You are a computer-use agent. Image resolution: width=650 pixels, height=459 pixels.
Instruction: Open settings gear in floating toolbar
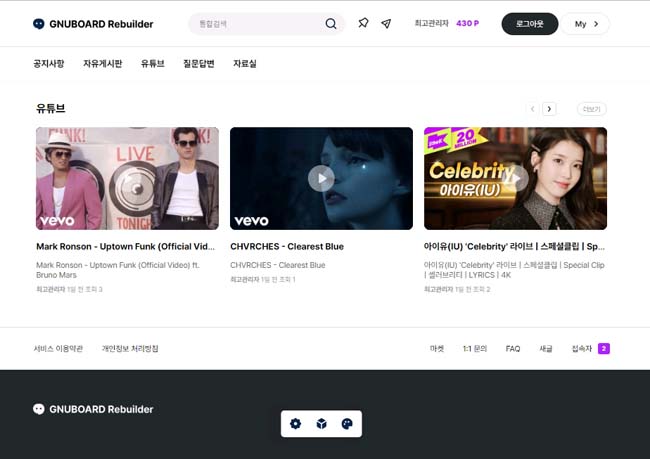point(295,424)
